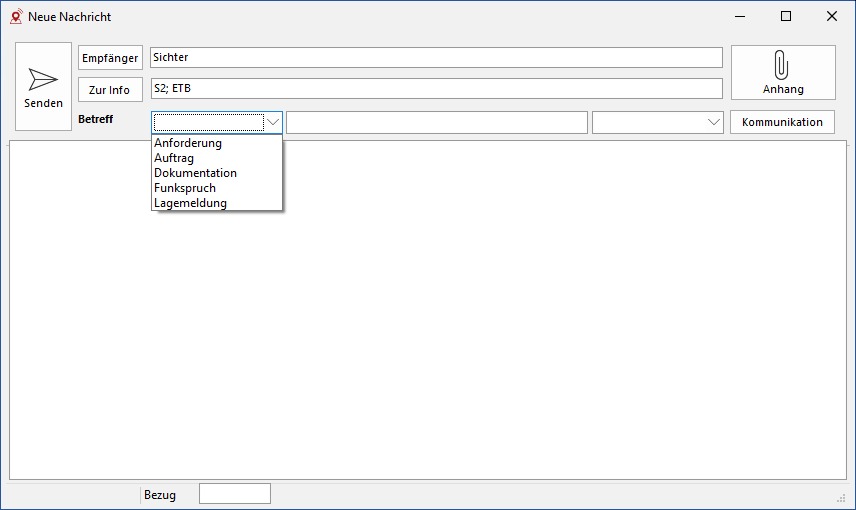Close the Neue Nachricht window
The image size is (856, 510).
click(832, 16)
